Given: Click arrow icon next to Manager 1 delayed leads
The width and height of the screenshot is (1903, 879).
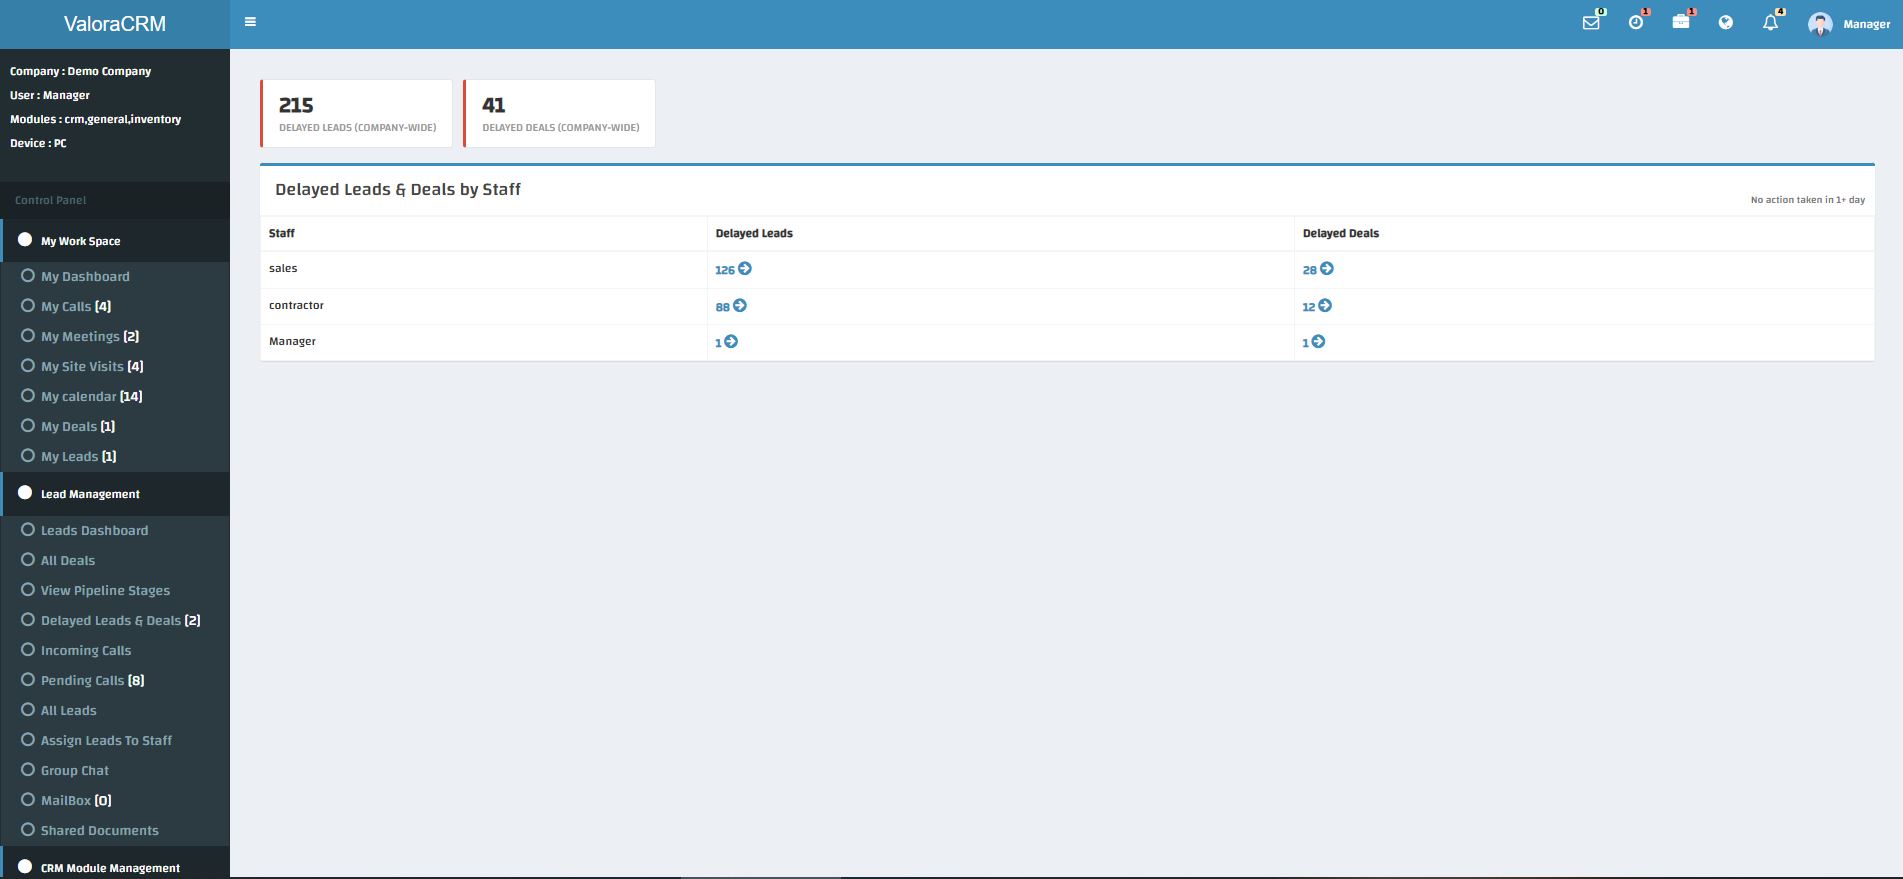Looking at the screenshot, I should pyautogui.click(x=731, y=342).
